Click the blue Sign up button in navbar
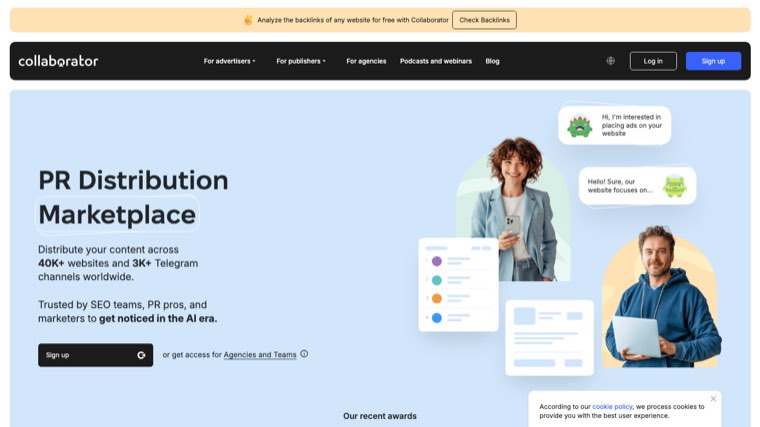 [x=713, y=61]
